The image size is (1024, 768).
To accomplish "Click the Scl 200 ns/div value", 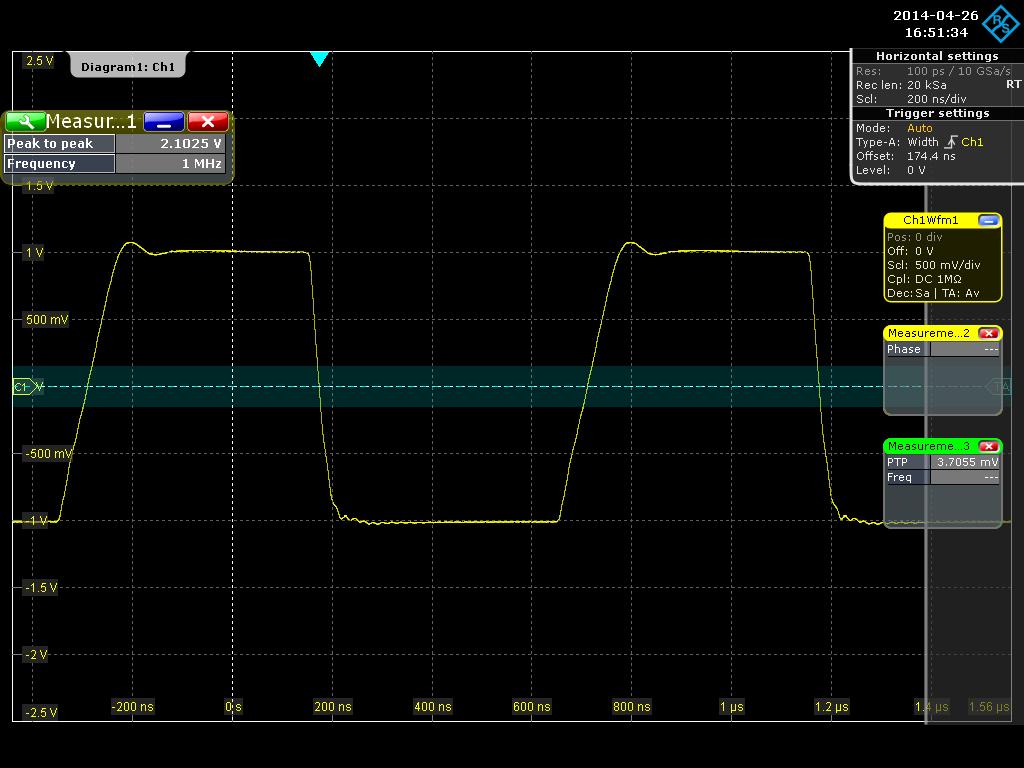I will click(936, 99).
